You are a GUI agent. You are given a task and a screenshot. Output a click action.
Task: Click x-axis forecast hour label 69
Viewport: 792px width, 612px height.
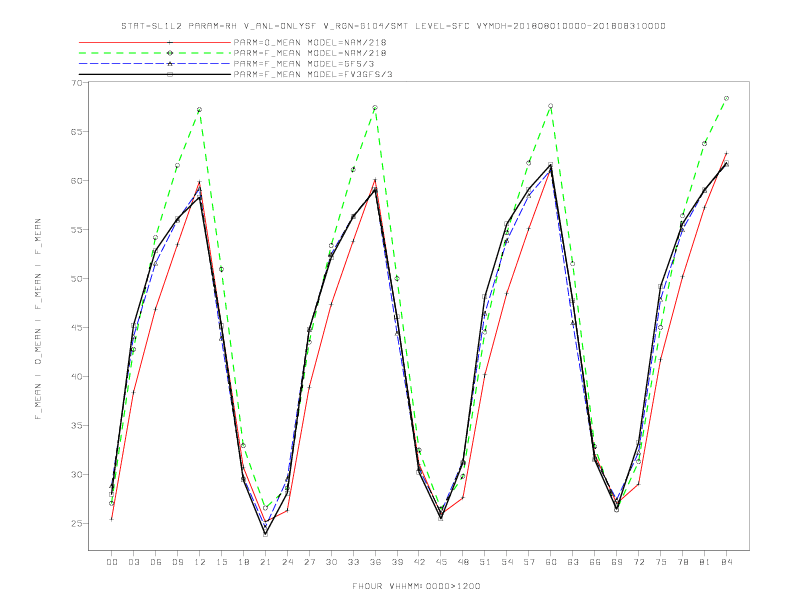(x=617, y=562)
